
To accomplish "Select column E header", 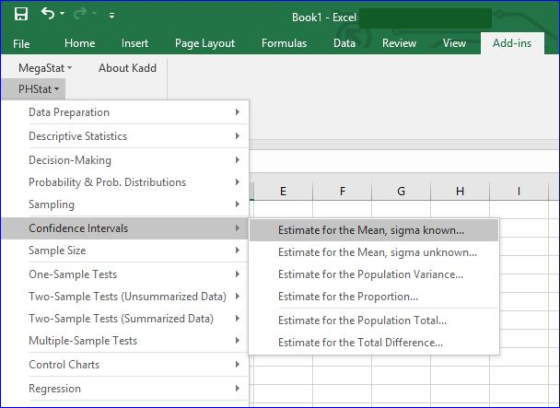I will pyautogui.click(x=283, y=191).
